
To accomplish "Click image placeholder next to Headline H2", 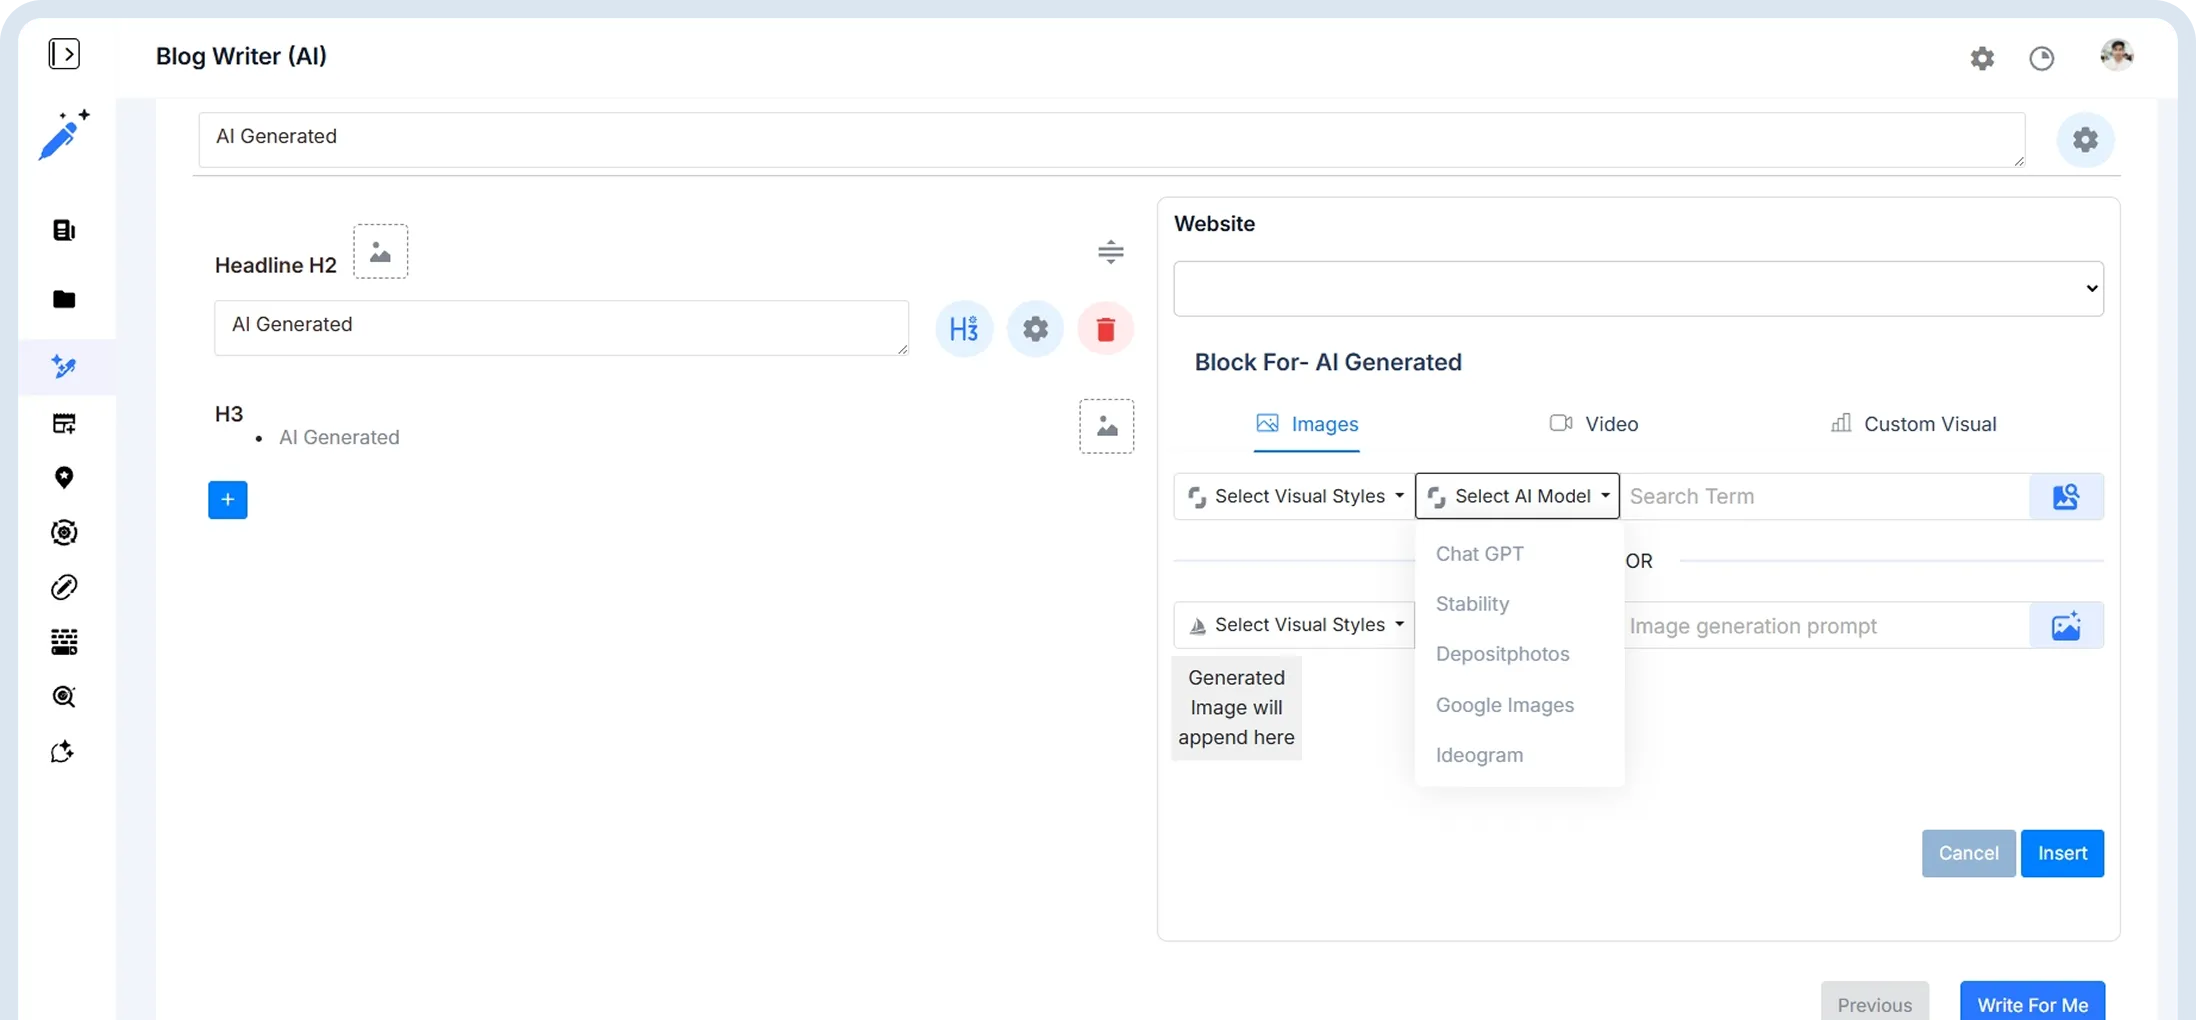I will 380,252.
